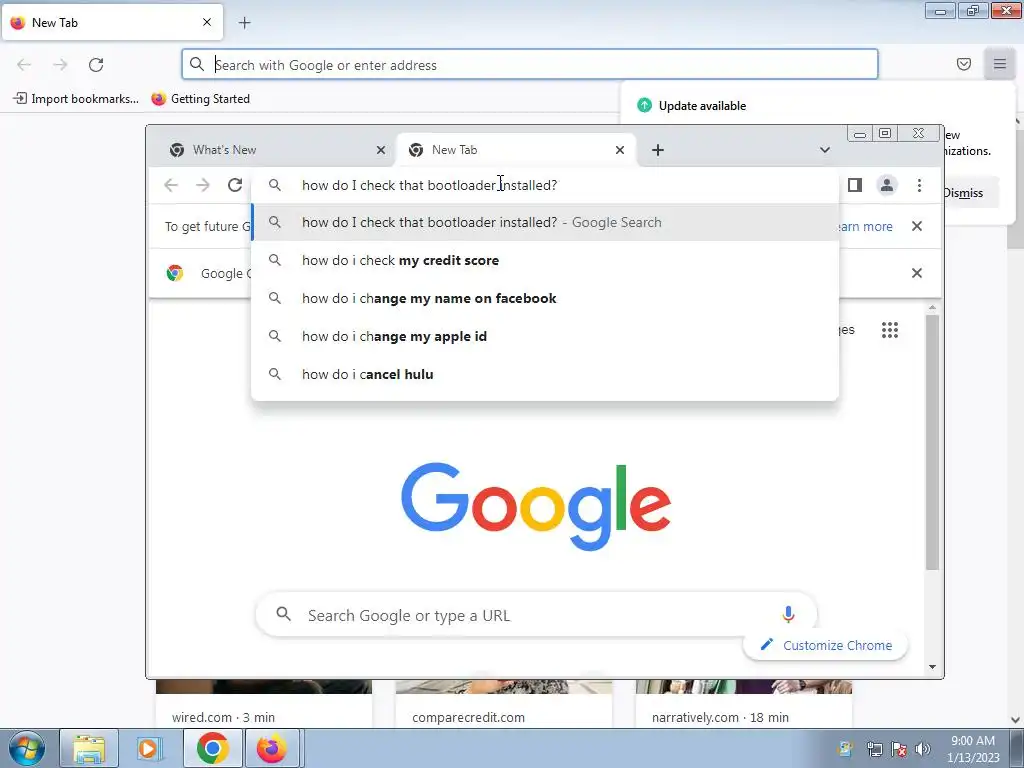Click Firefox reload page icon
This screenshot has width=1024, height=768.
96,65
